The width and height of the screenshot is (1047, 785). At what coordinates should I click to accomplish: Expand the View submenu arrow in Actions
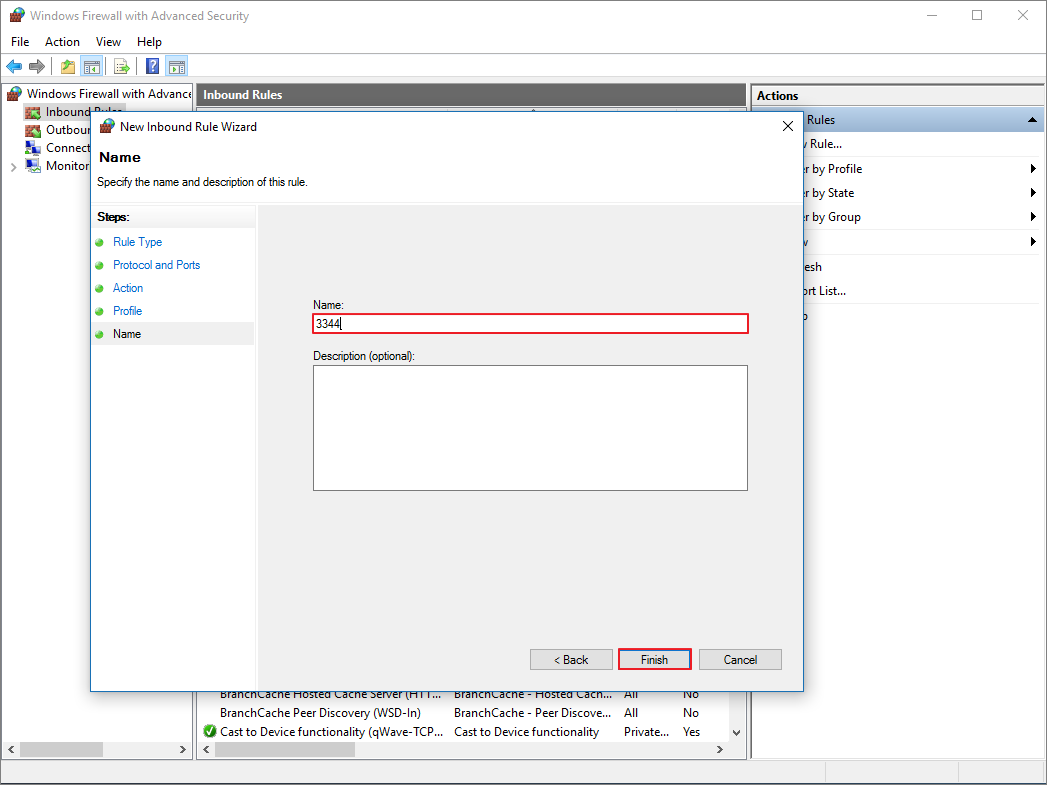tap(1033, 242)
